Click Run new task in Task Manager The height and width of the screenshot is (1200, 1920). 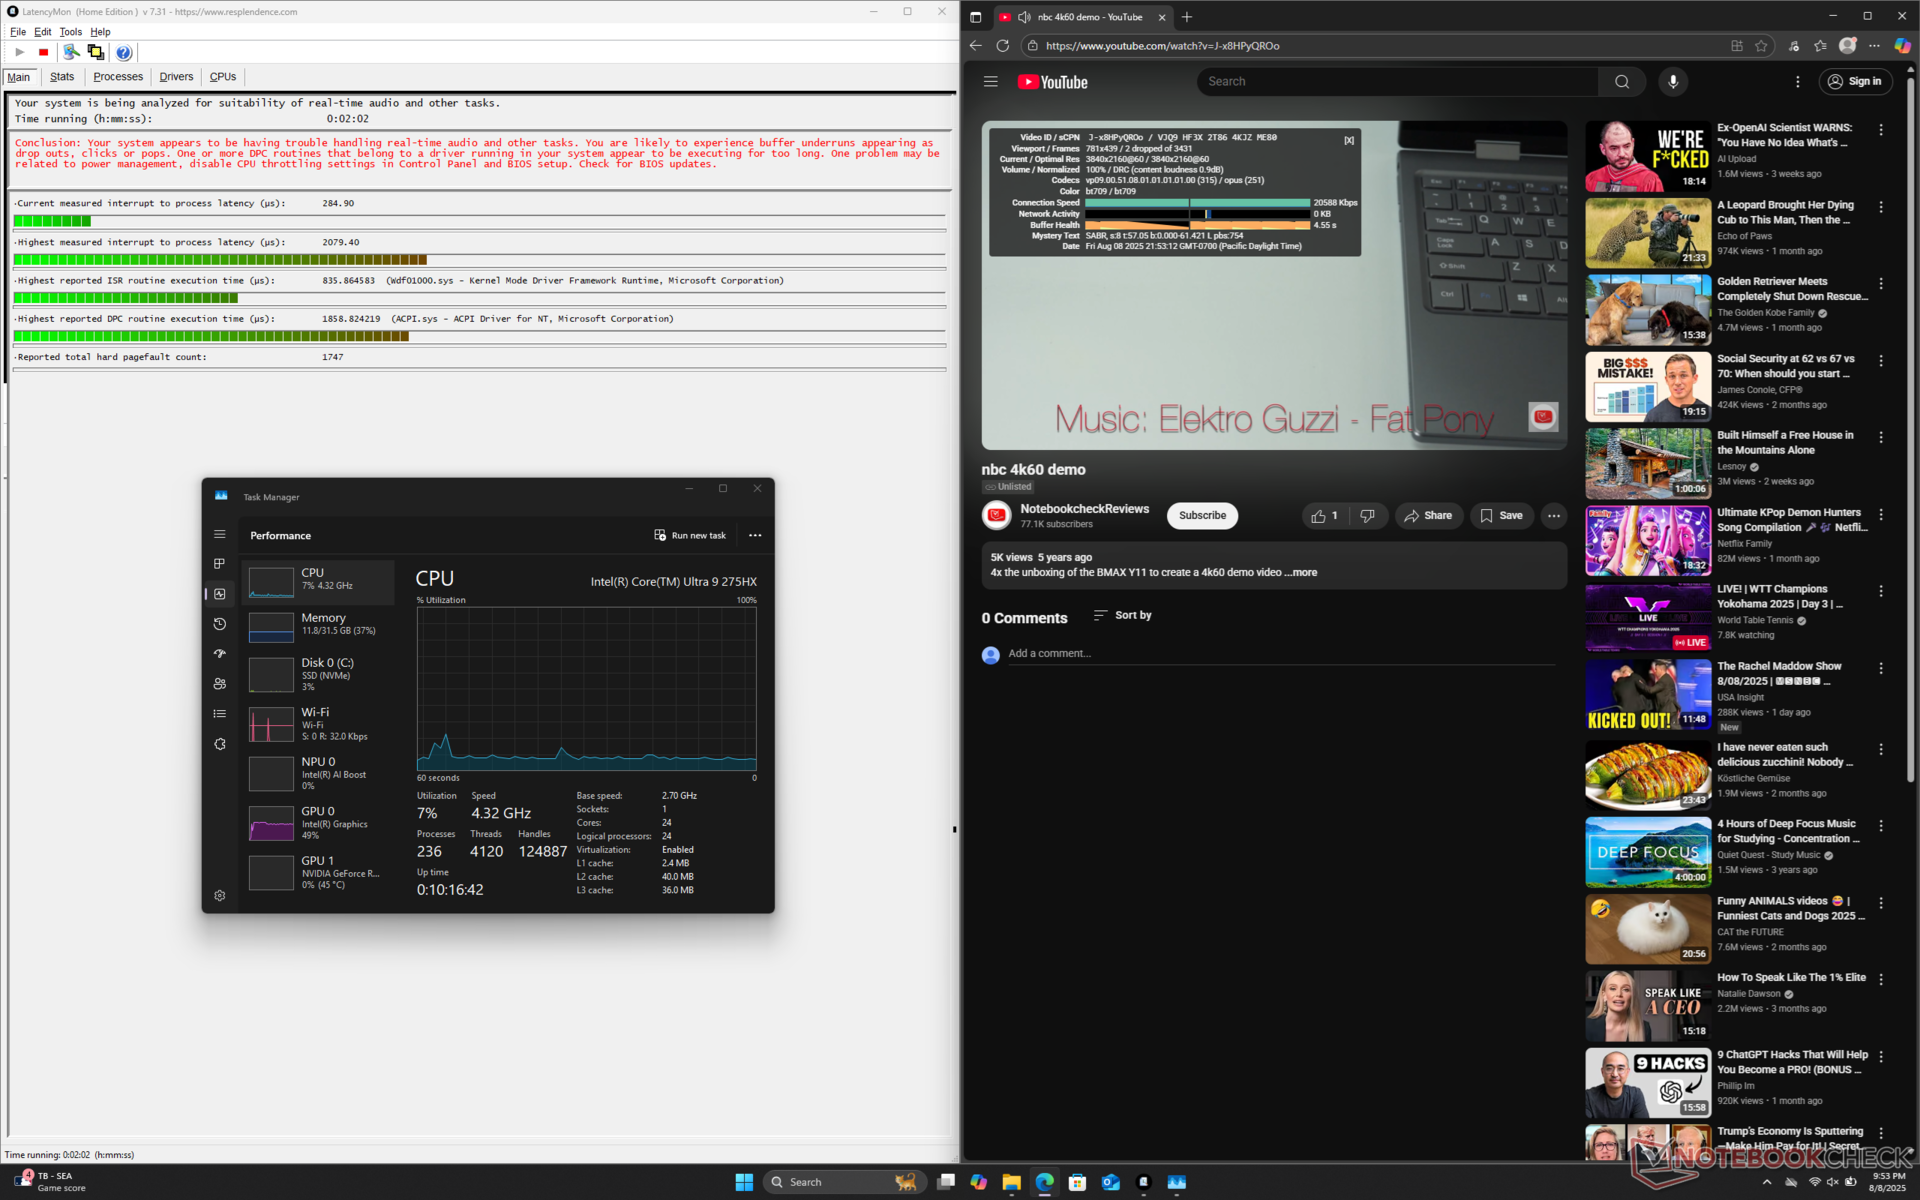point(690,535)
